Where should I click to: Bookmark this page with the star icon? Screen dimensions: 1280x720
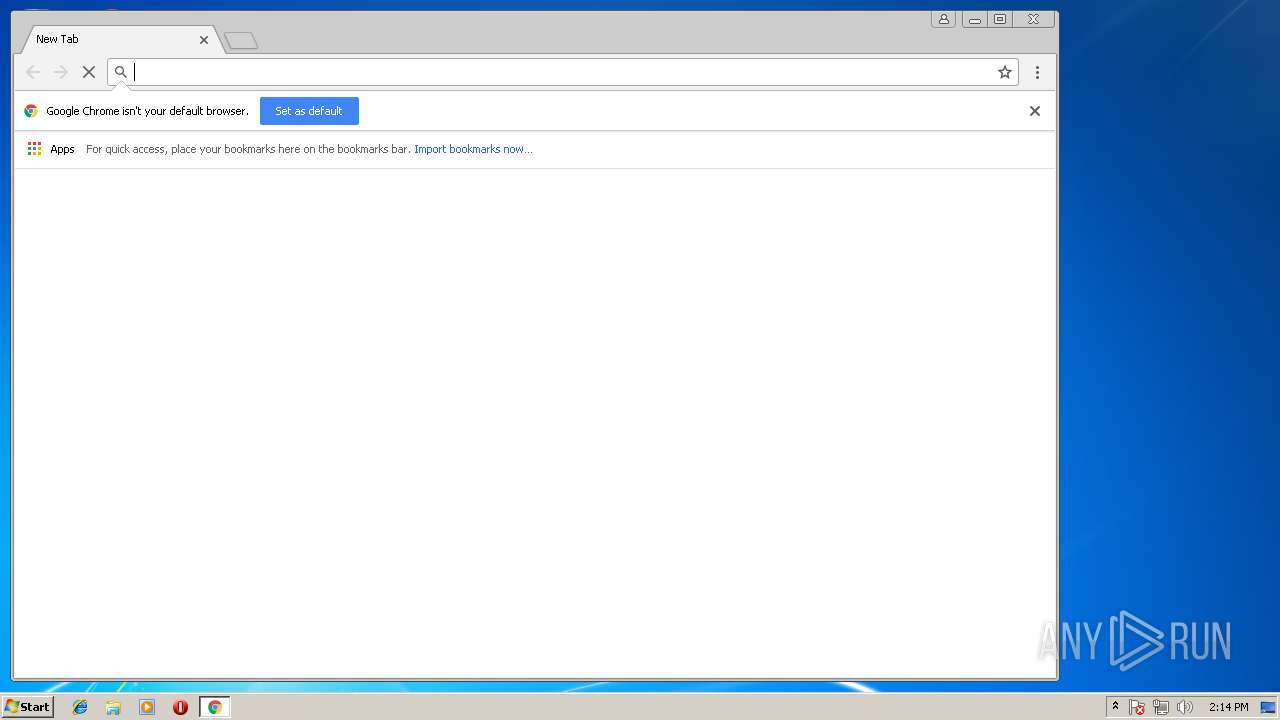point(1005,72)
